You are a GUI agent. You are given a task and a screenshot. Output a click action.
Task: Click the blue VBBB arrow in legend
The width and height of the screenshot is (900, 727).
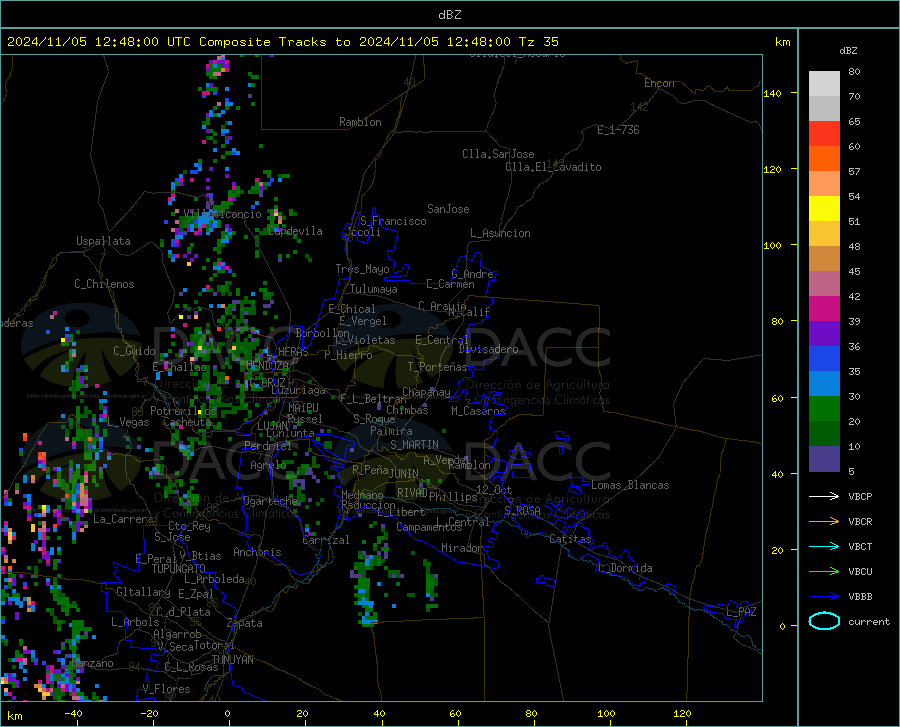point(824,597)
